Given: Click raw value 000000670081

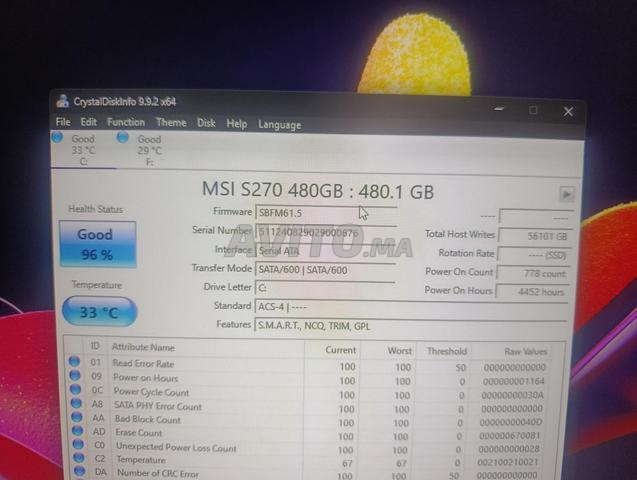Looking at the screenshot, I should [510, 436].
